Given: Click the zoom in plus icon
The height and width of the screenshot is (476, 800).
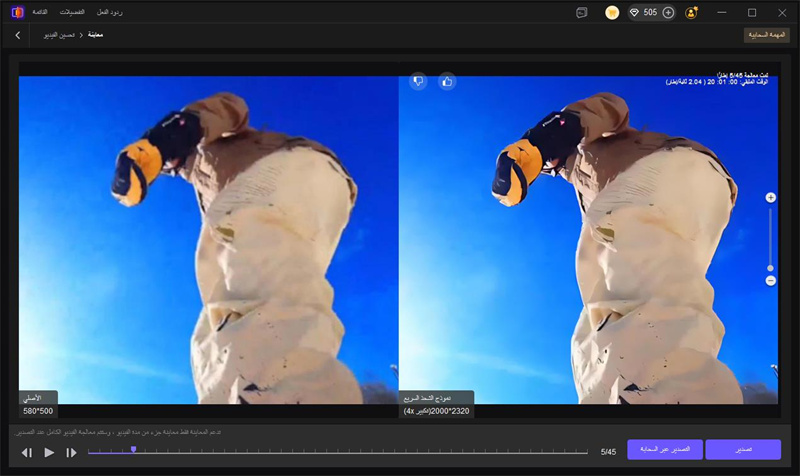Looking at the screenshot, I should [770, 198].
